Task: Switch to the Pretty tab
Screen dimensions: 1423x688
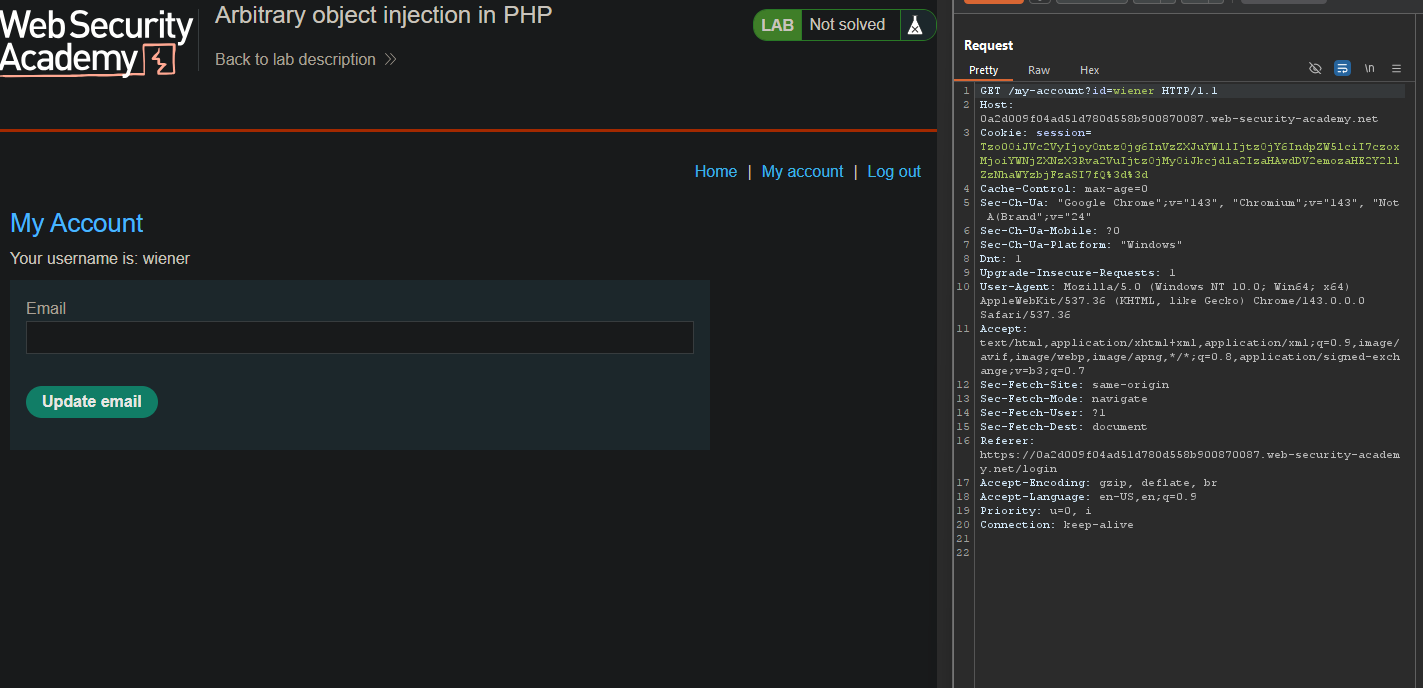Action: click(x=983, y=70)
